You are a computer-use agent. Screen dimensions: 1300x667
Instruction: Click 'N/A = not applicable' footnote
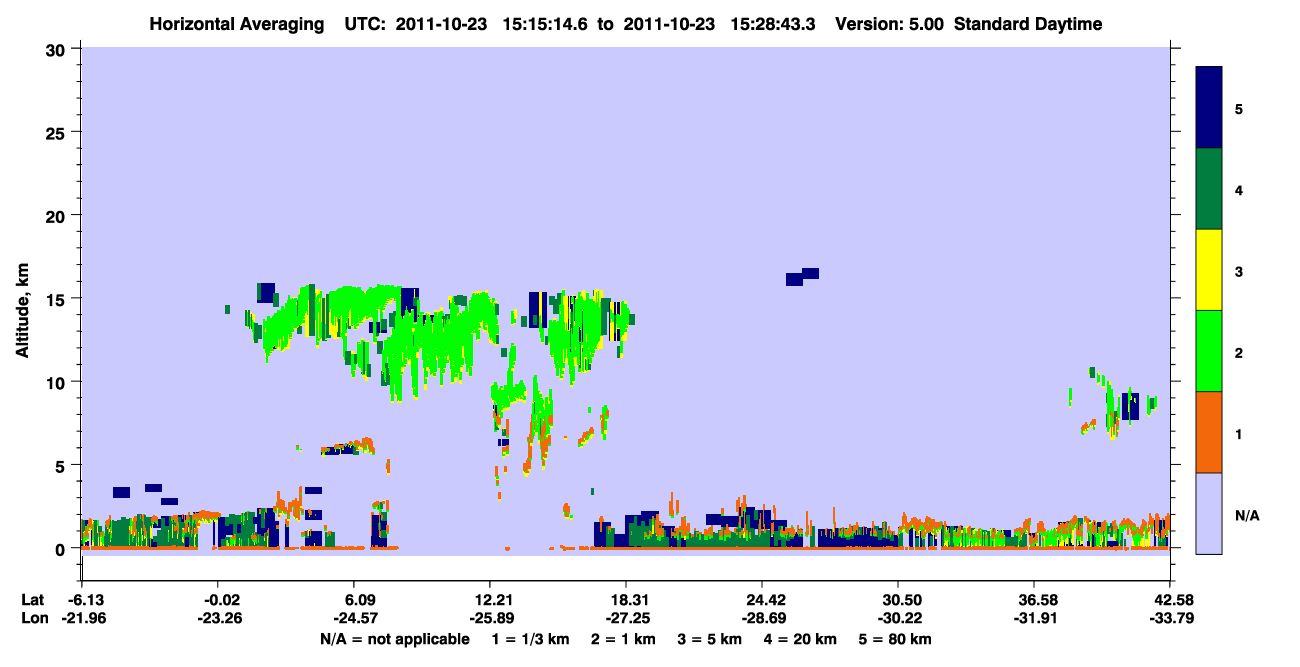coord(395,639)
